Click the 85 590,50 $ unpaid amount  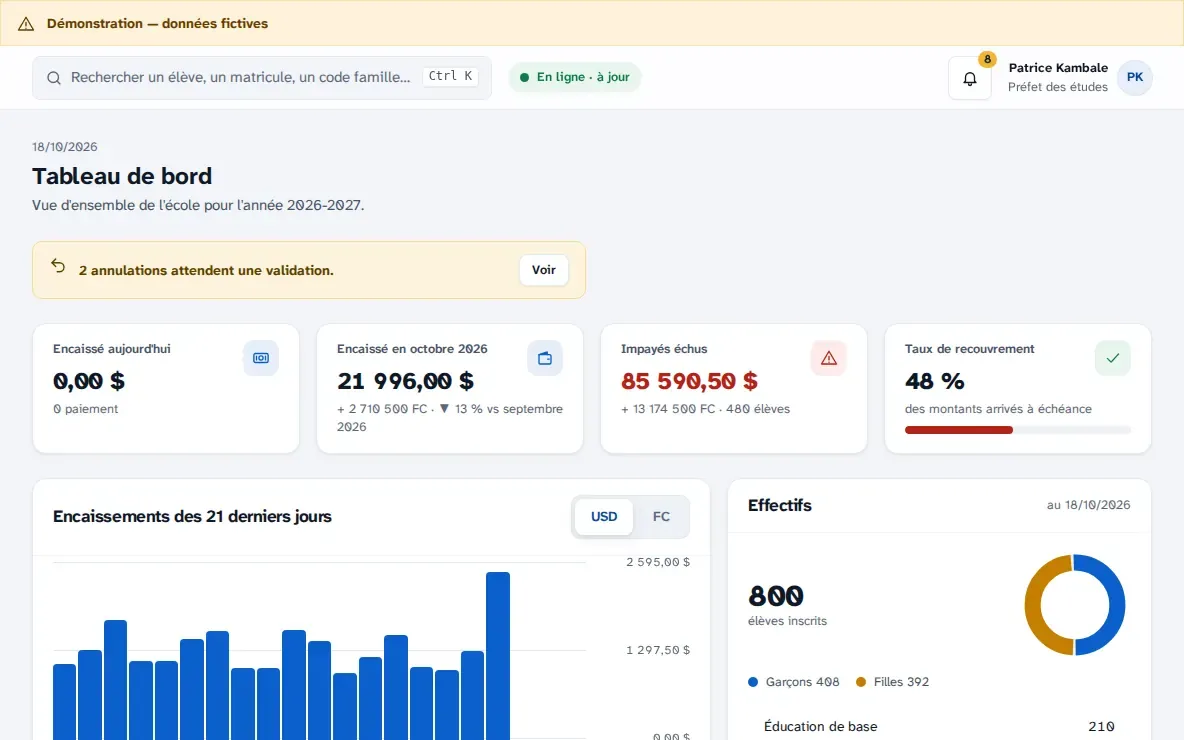[x=689, y=381]
